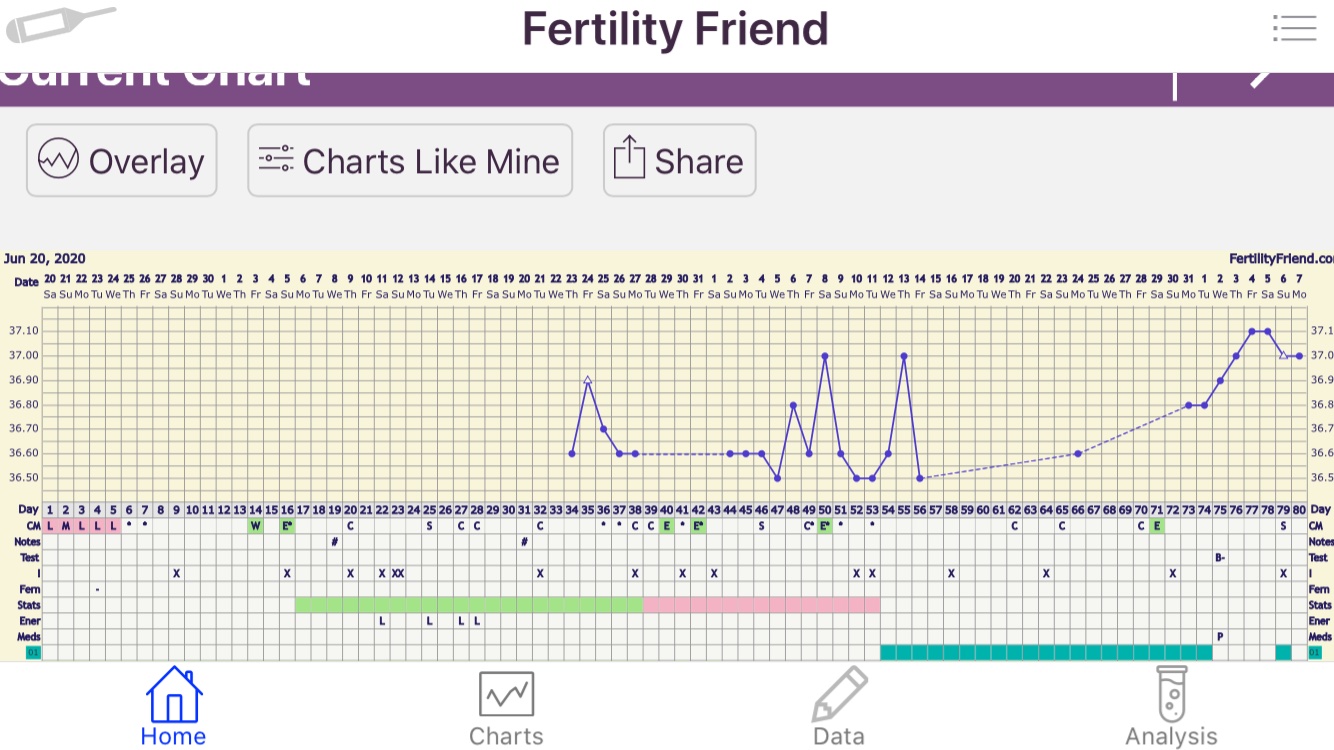Tap the Overlay wave icon
The width and height of the screenshot is (1334, 750).
58,160
